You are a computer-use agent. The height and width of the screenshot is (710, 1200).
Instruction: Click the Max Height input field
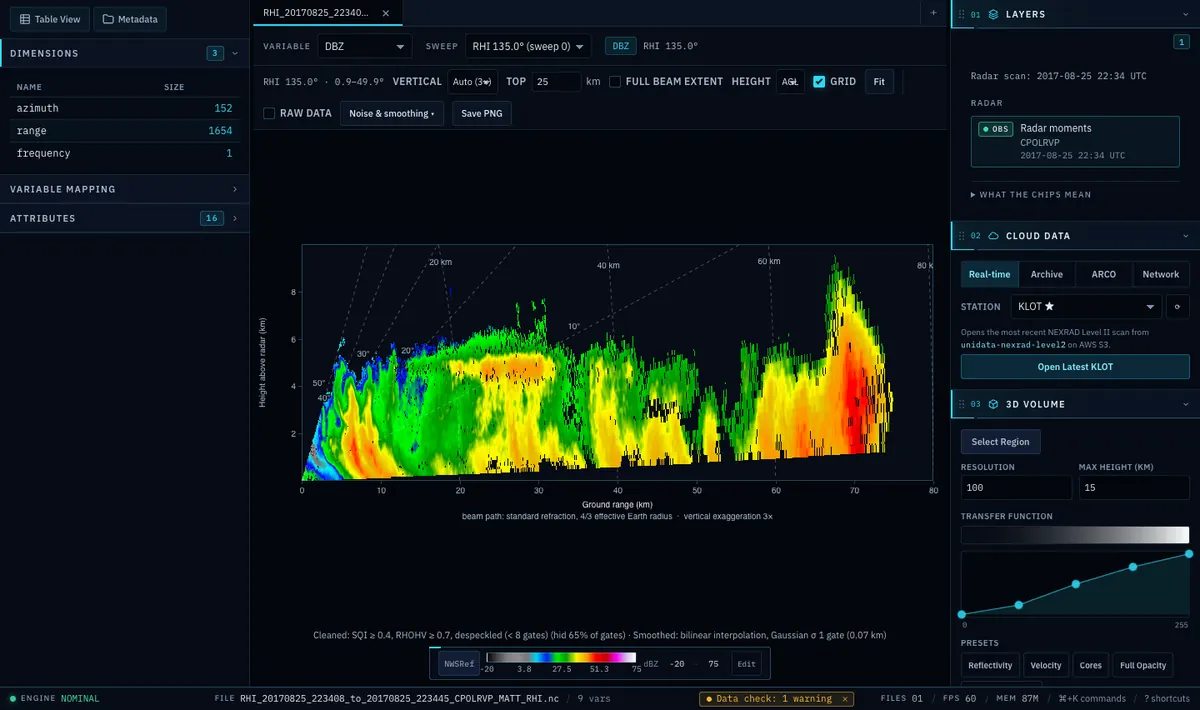tap(1134, 488)
